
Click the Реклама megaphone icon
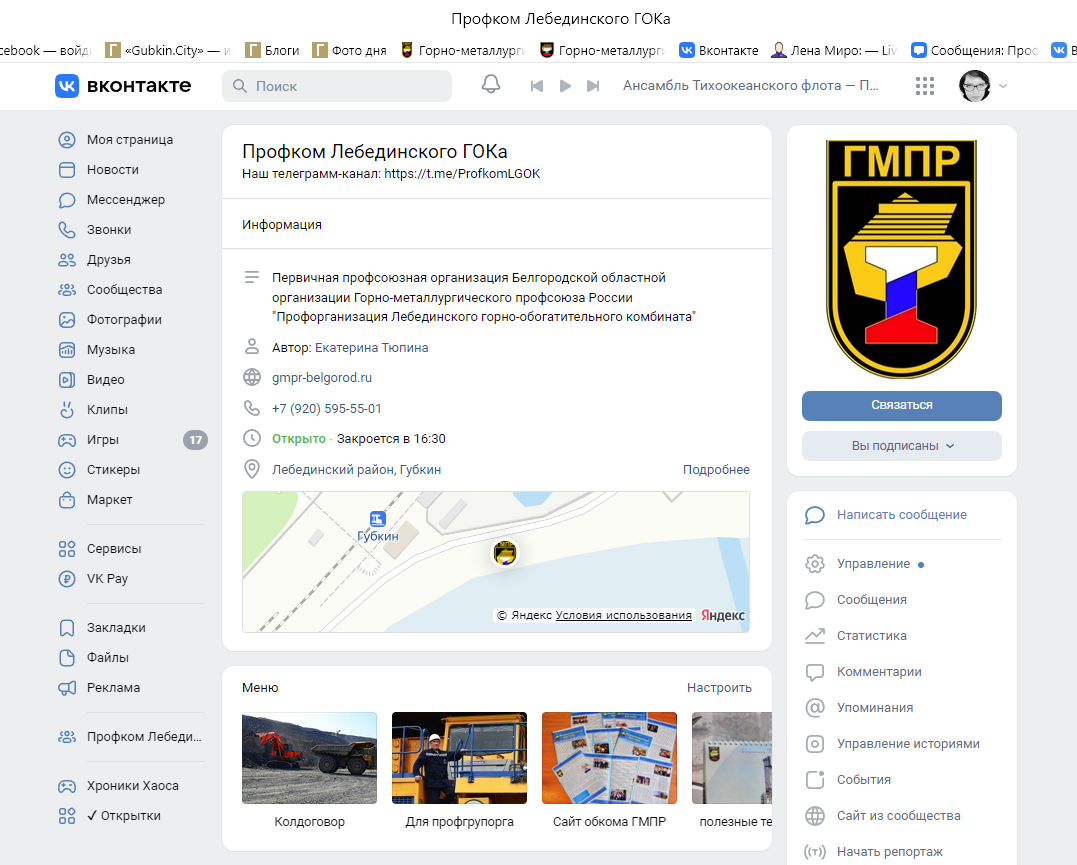[67, 688]
